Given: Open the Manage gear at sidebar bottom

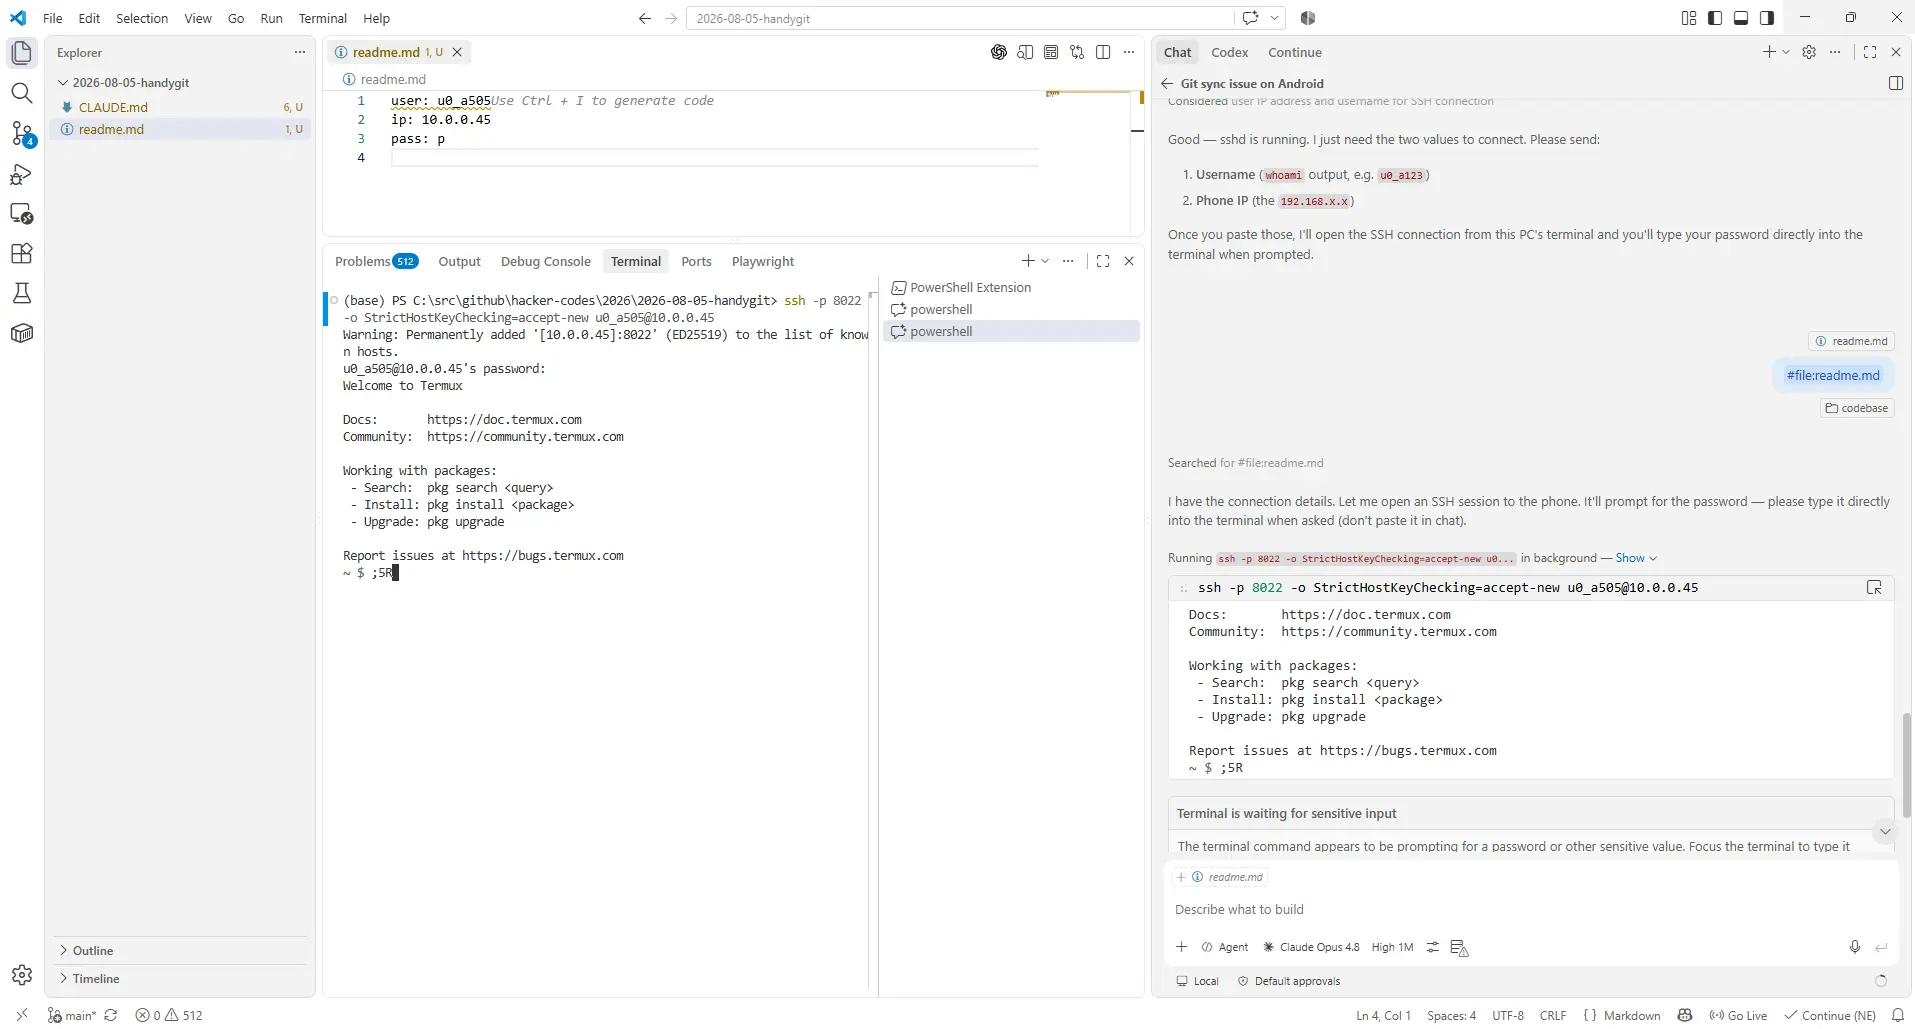Looking at the screenshot, I should [22, 975].
